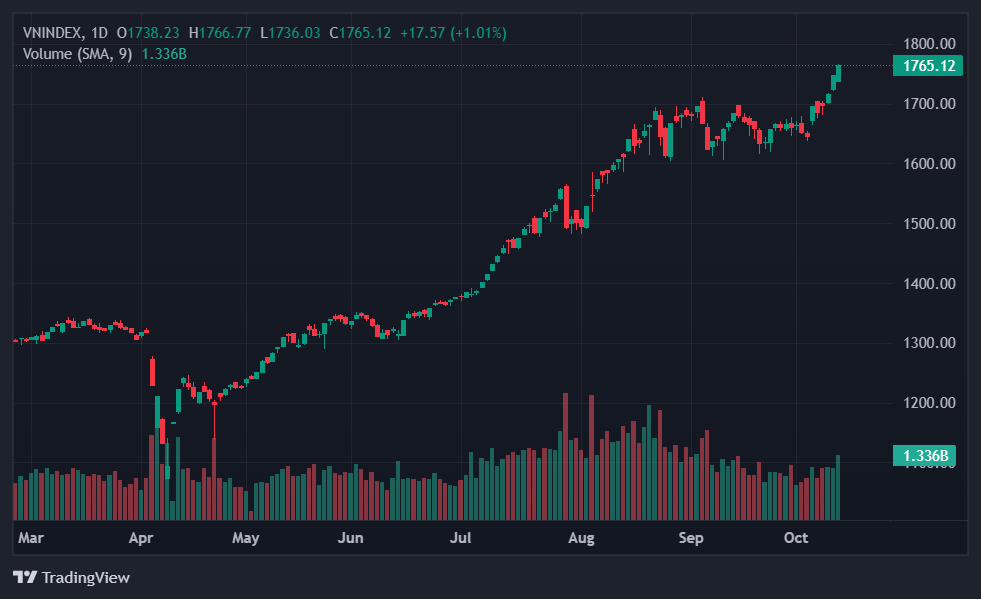Click the last green volume bar in October

pos(838,487)
